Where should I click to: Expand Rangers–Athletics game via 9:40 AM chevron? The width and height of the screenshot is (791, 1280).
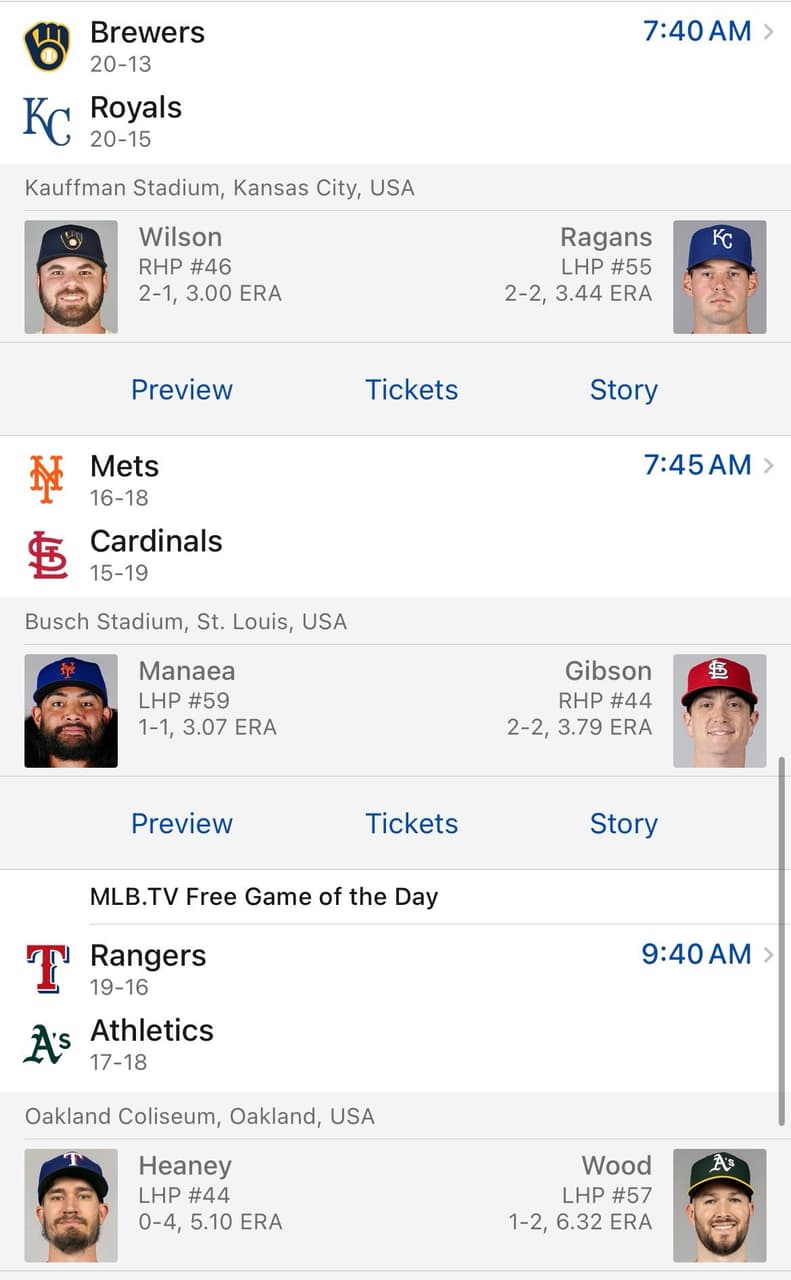tap(768, 954)
